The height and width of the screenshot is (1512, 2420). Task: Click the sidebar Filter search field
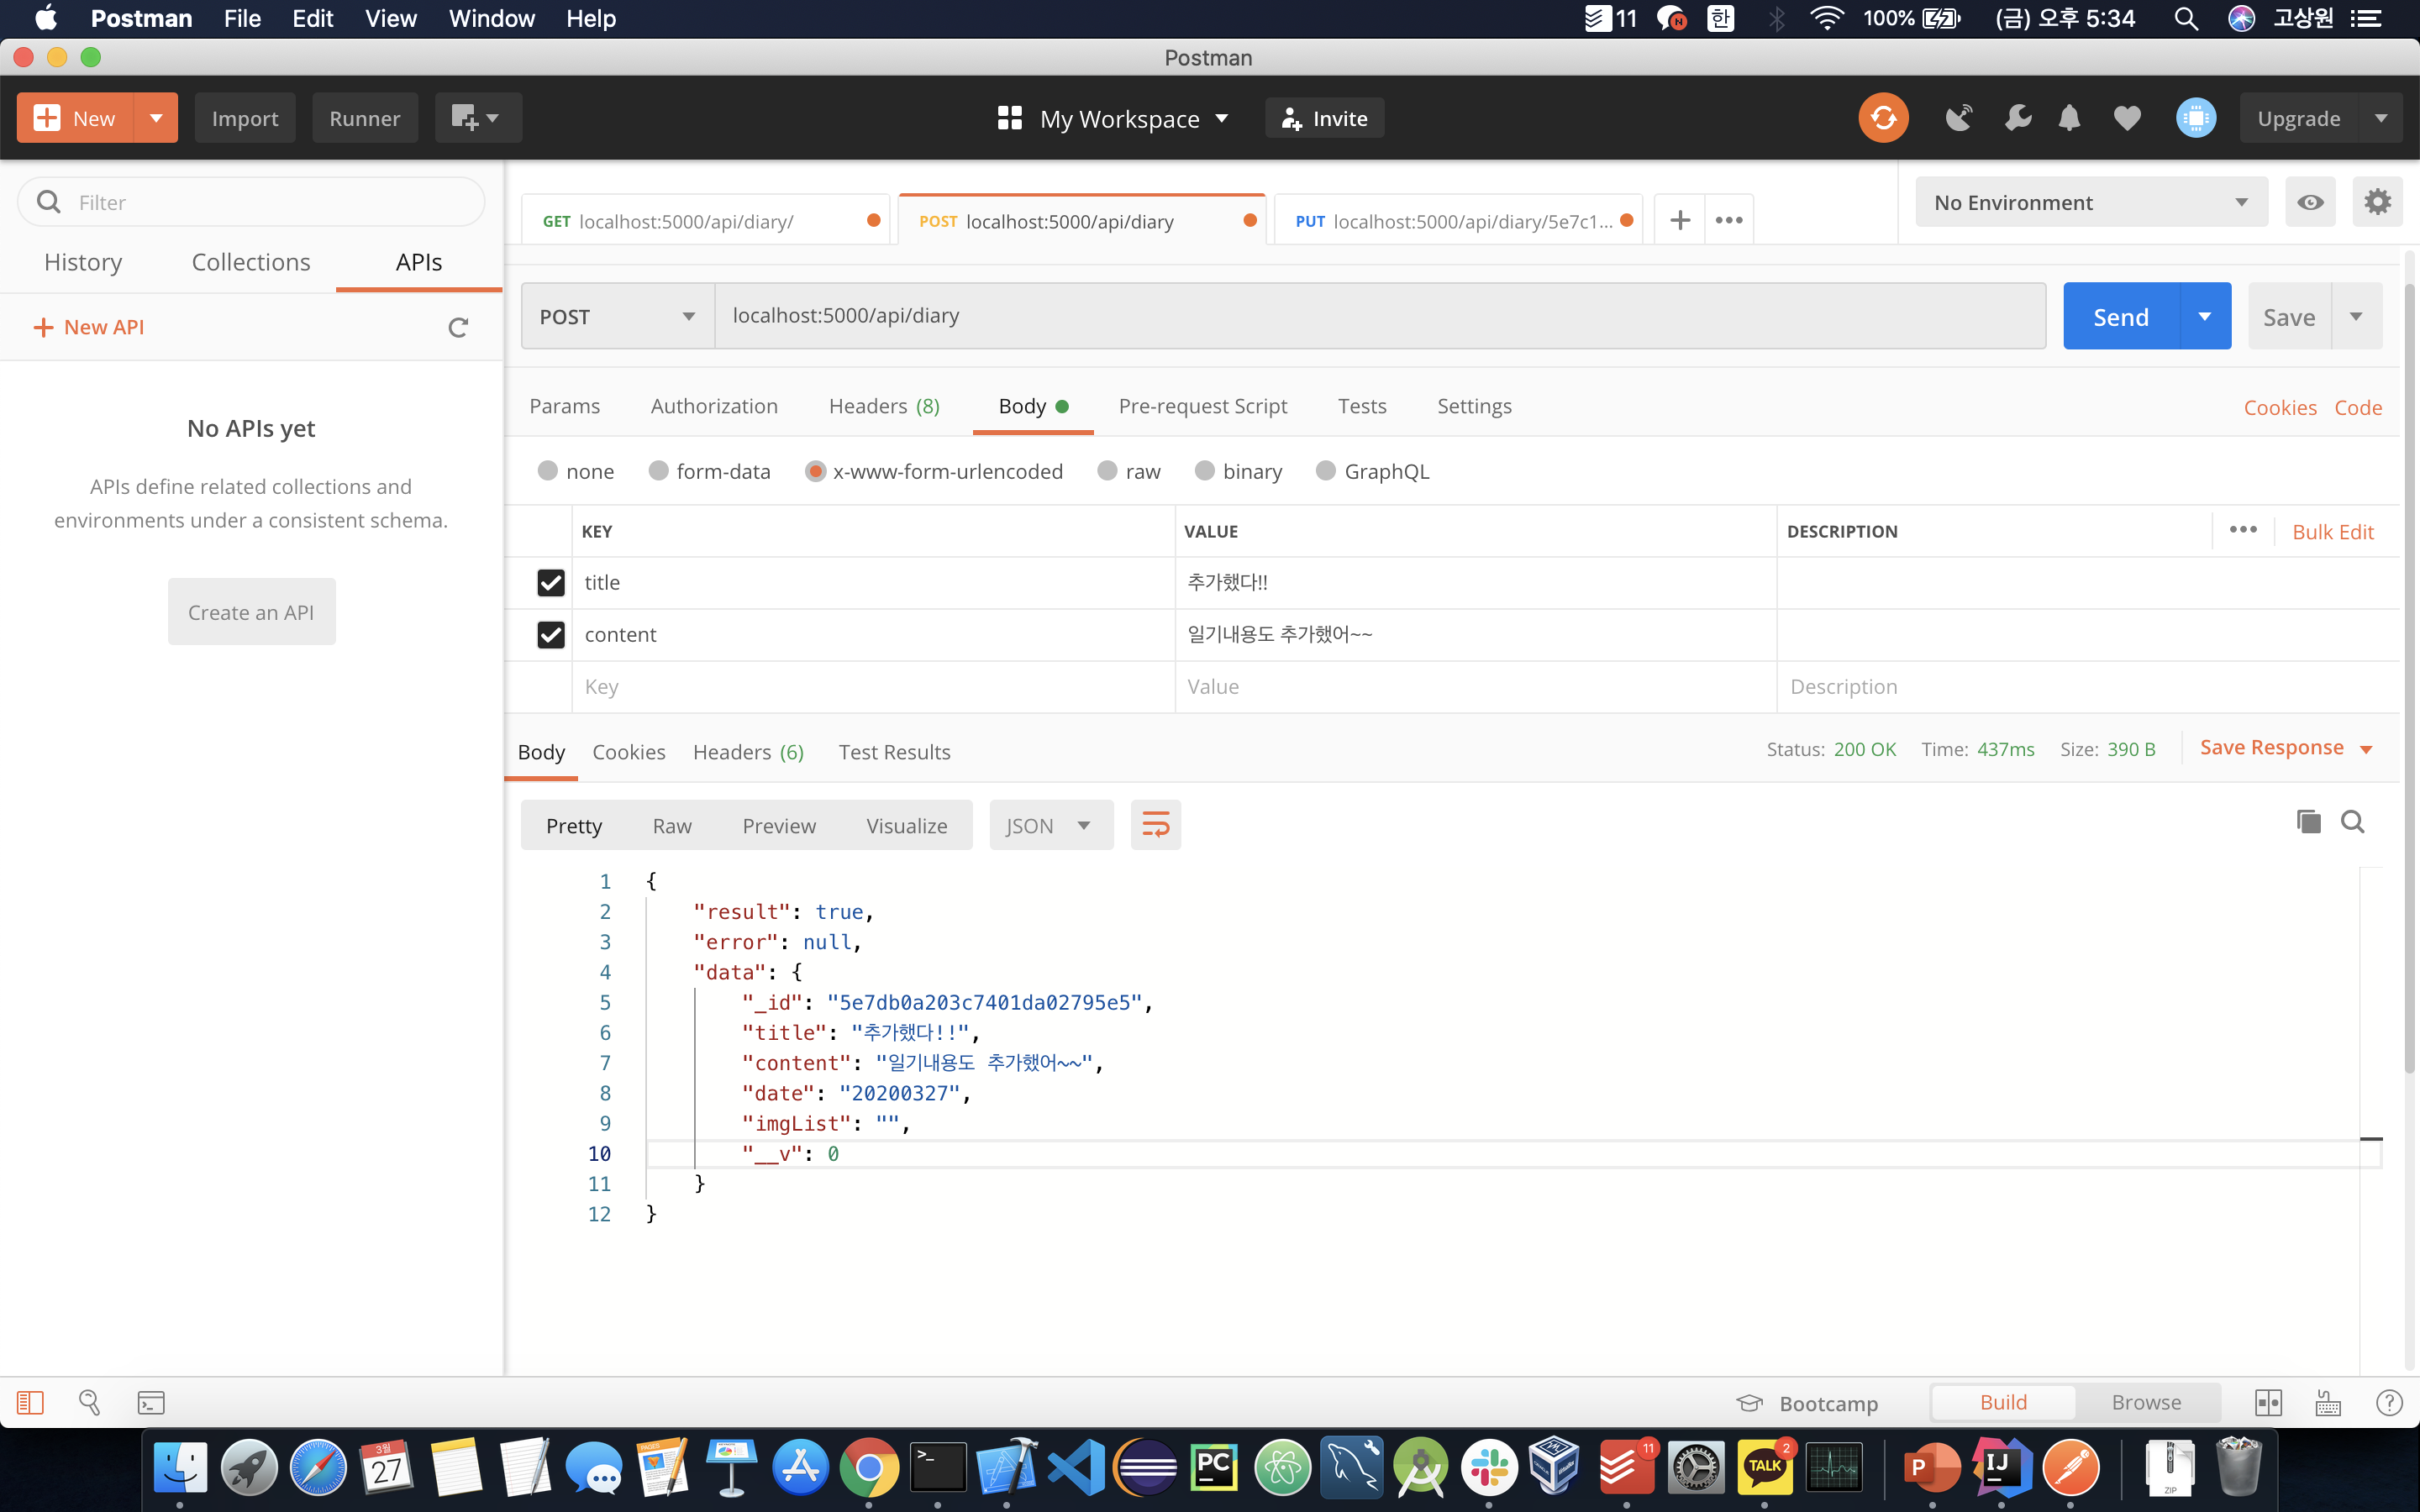click(x=251, y=202)
